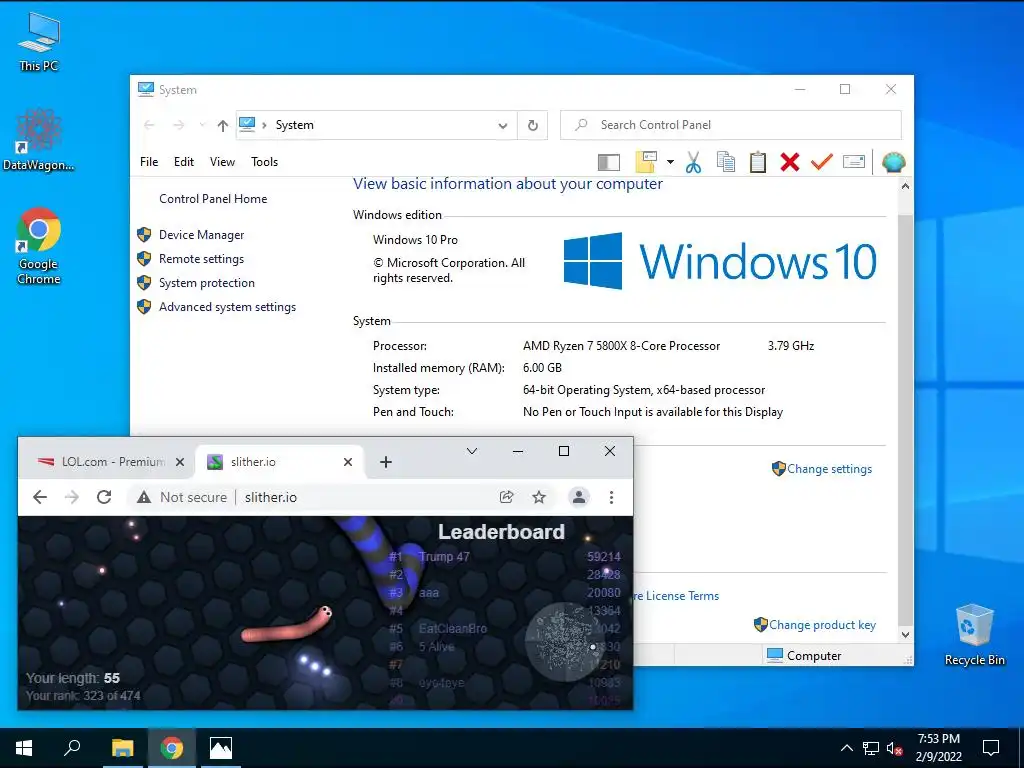Click the slither.io URL in address bar

click(x=271, y=497)
